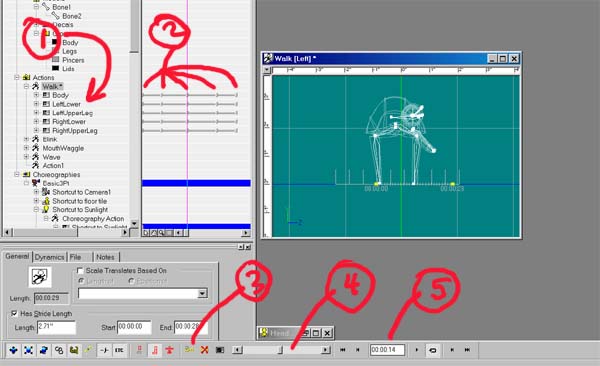Image resolution: width=600 pixels, height=366 pixels.
Task: Click the red X delete keyframe icon
Action: 204,350
